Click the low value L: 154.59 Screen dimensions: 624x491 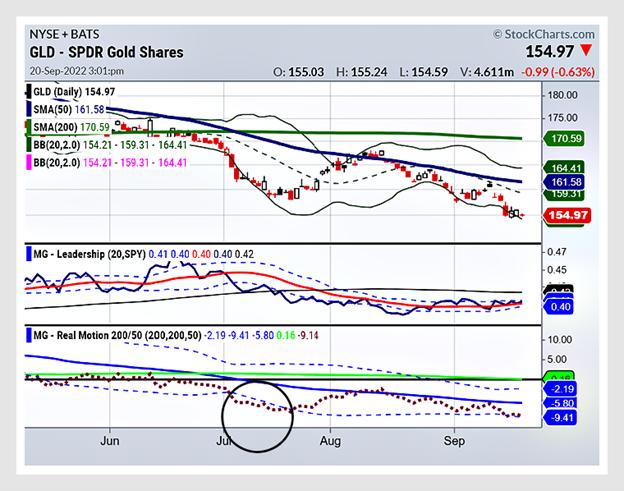[x=423, y=72]
